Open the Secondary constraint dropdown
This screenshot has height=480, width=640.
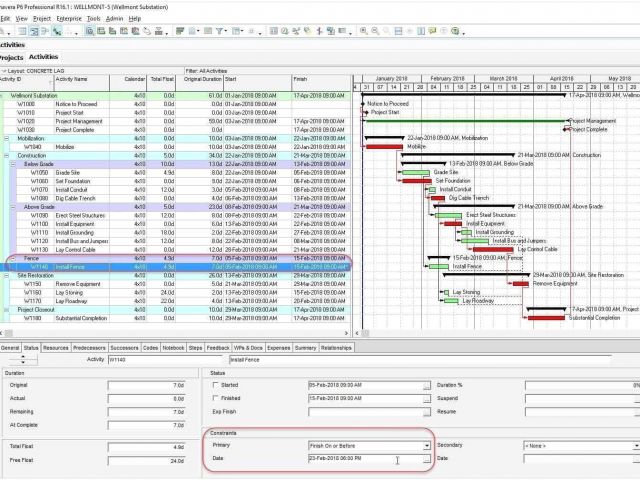pyautogui.click(x=636, y=445)
